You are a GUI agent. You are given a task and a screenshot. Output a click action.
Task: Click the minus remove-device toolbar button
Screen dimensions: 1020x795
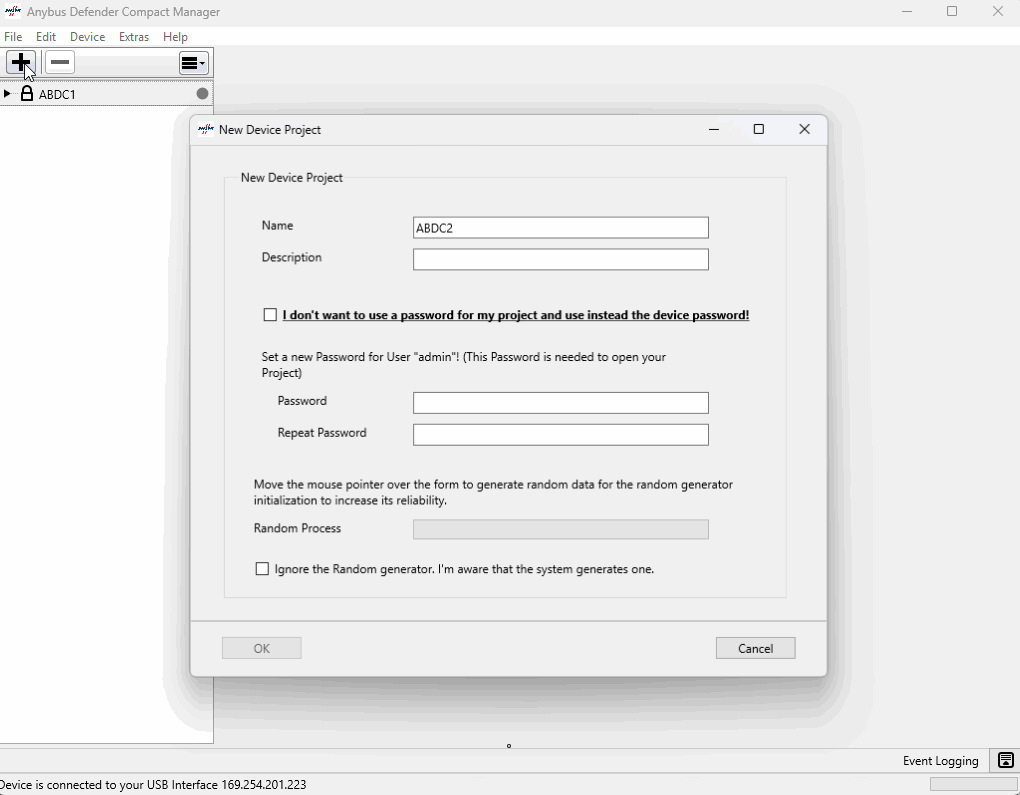(x=60, y=62)
